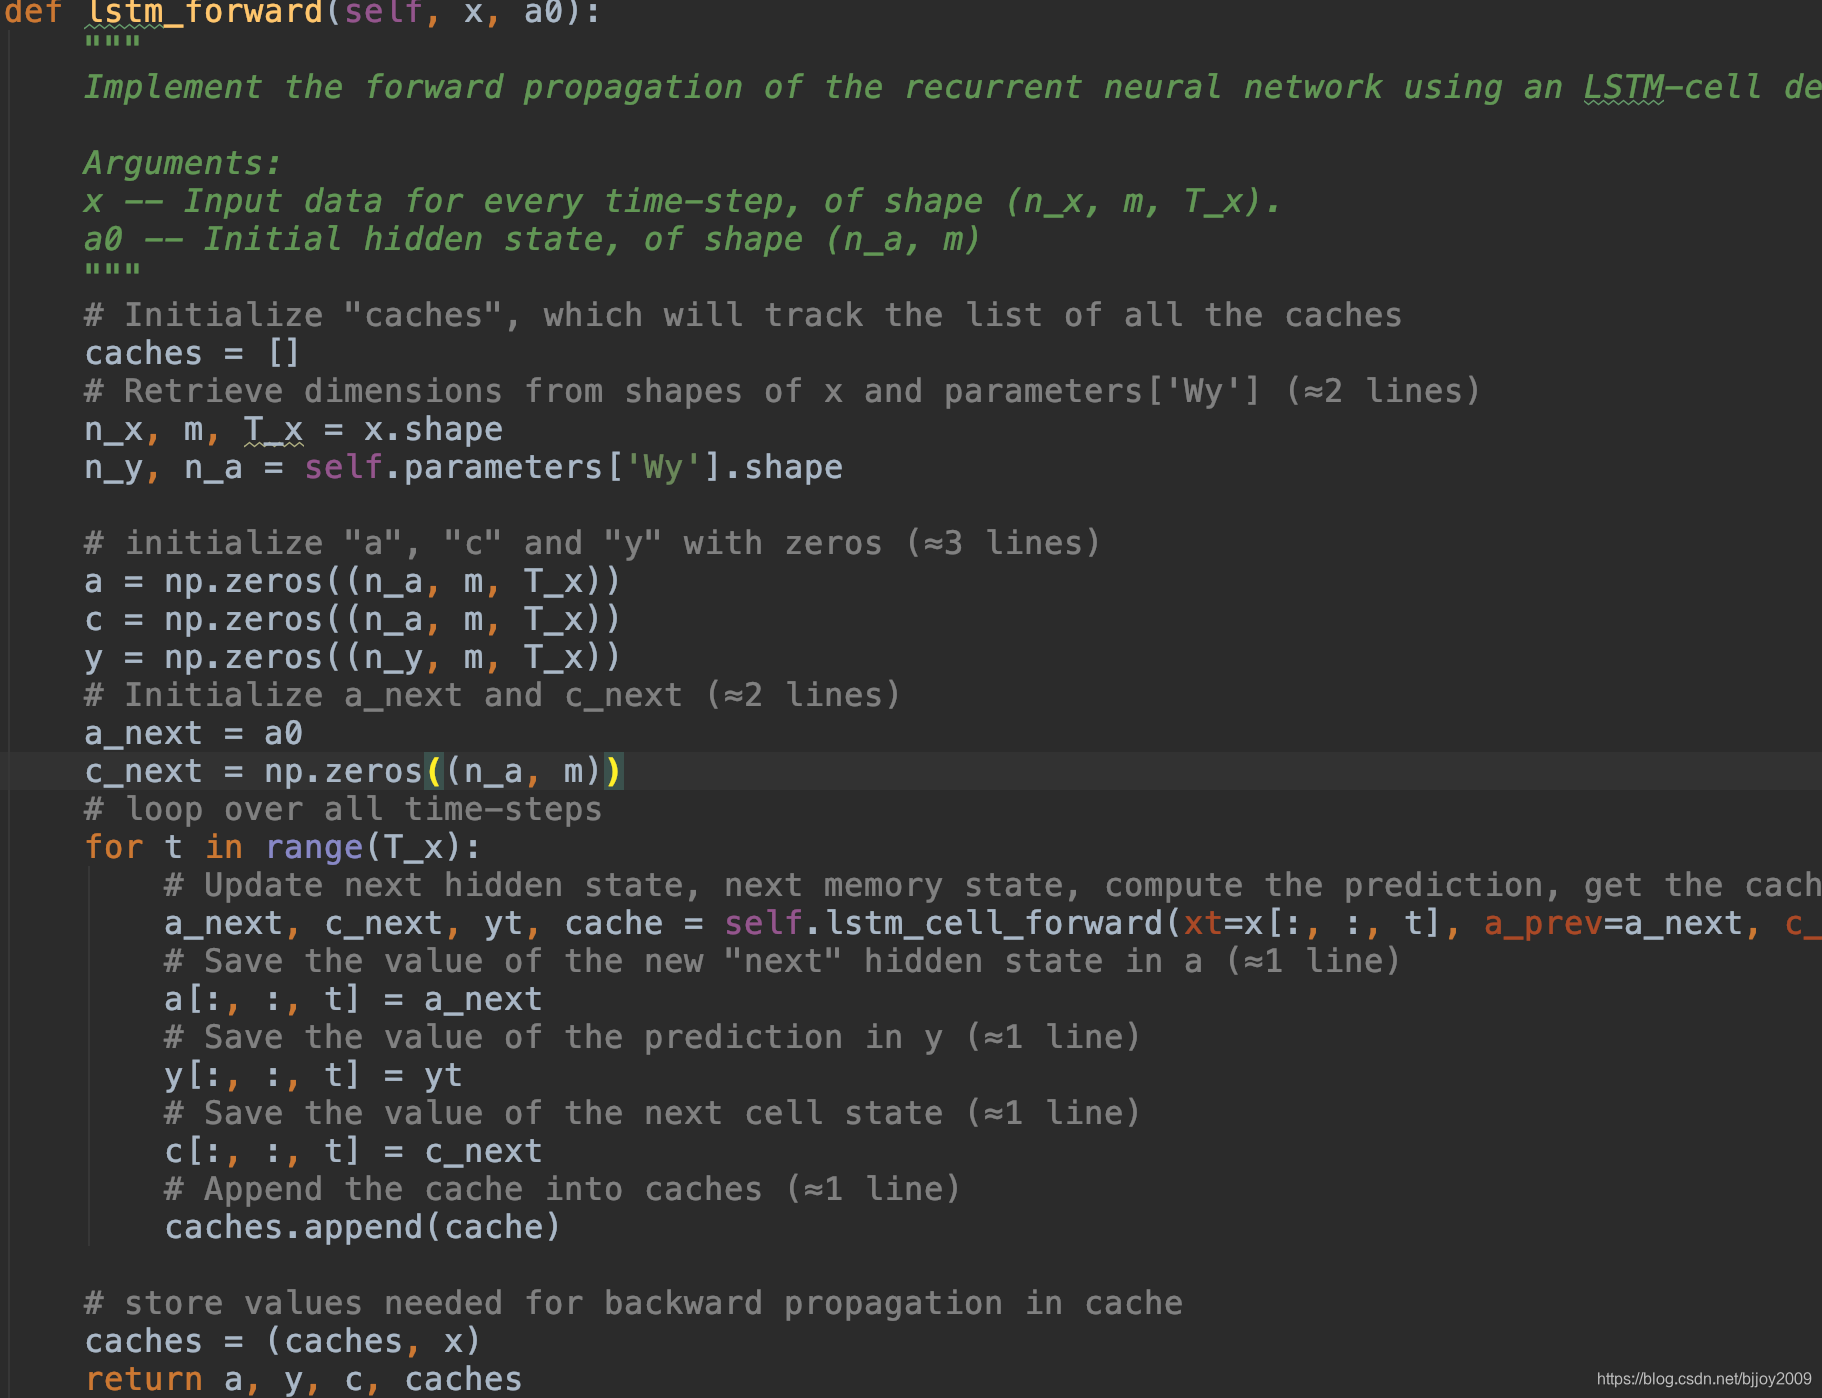The width and height of the screenshot is (1822, 1398).
Task: Click the line 'c = np.zeros((n_a, m, T_x))'
Action: point(353,619)
